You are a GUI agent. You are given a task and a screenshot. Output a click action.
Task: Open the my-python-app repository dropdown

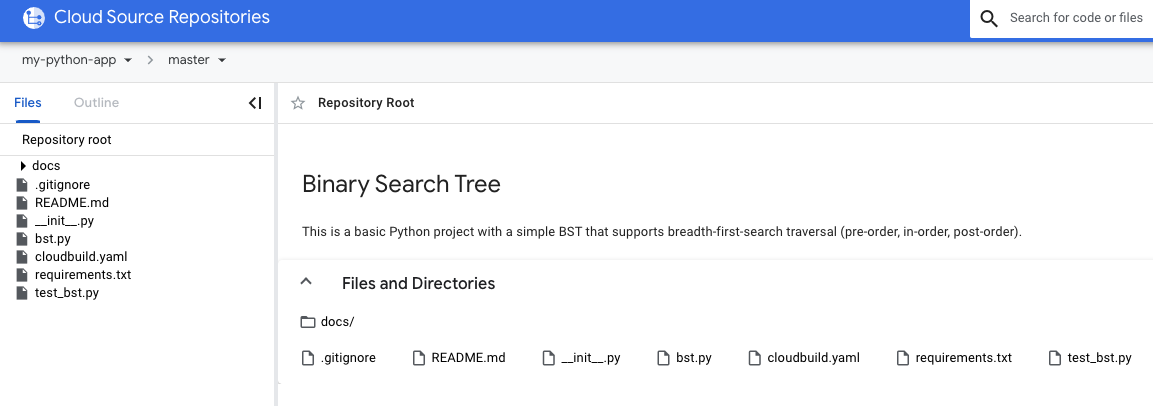coord(77,60)
